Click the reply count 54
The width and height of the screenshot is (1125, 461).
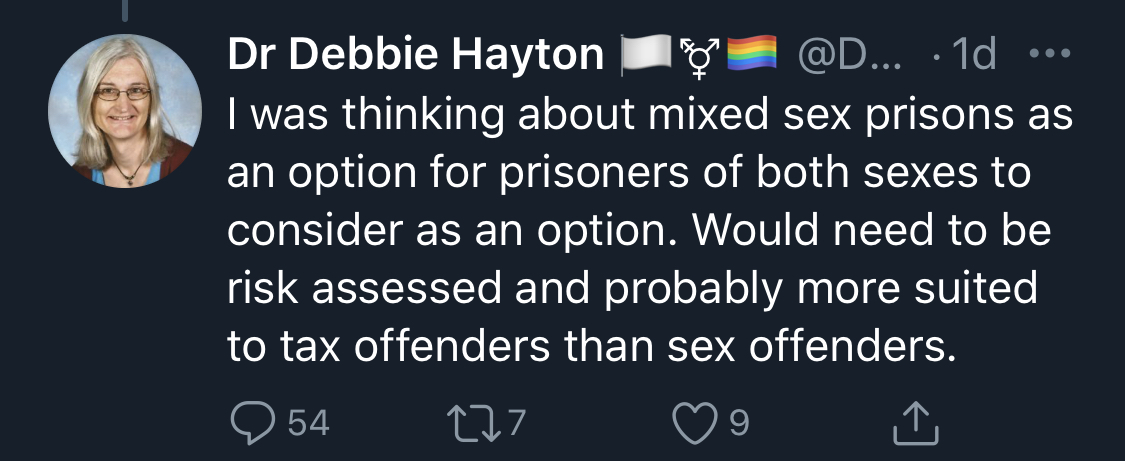(308, 425)
